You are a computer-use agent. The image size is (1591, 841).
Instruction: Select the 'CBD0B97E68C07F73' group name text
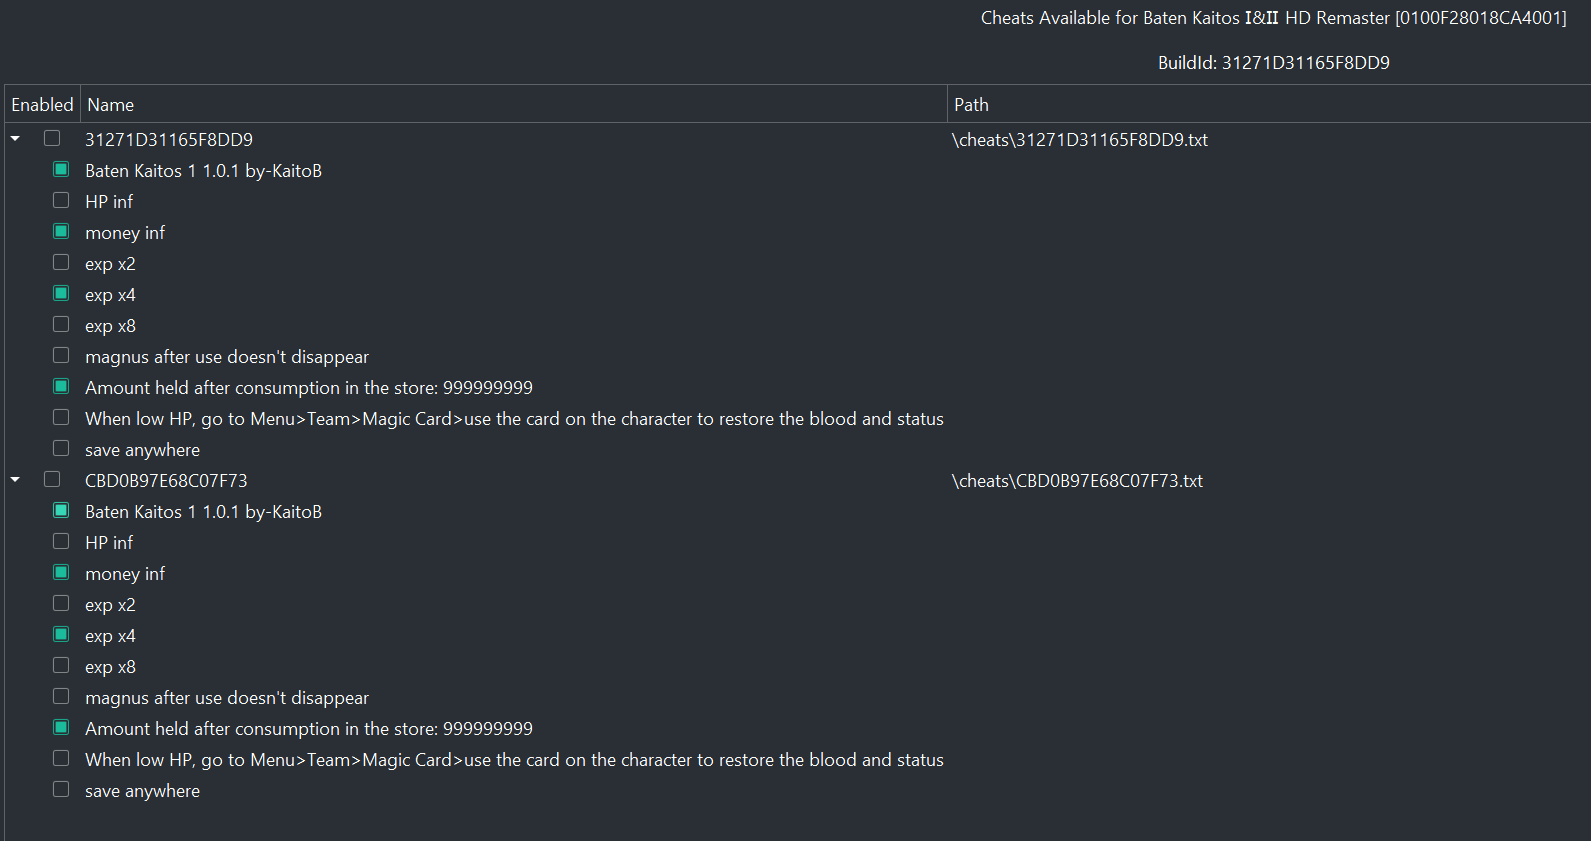coord(166,481)
